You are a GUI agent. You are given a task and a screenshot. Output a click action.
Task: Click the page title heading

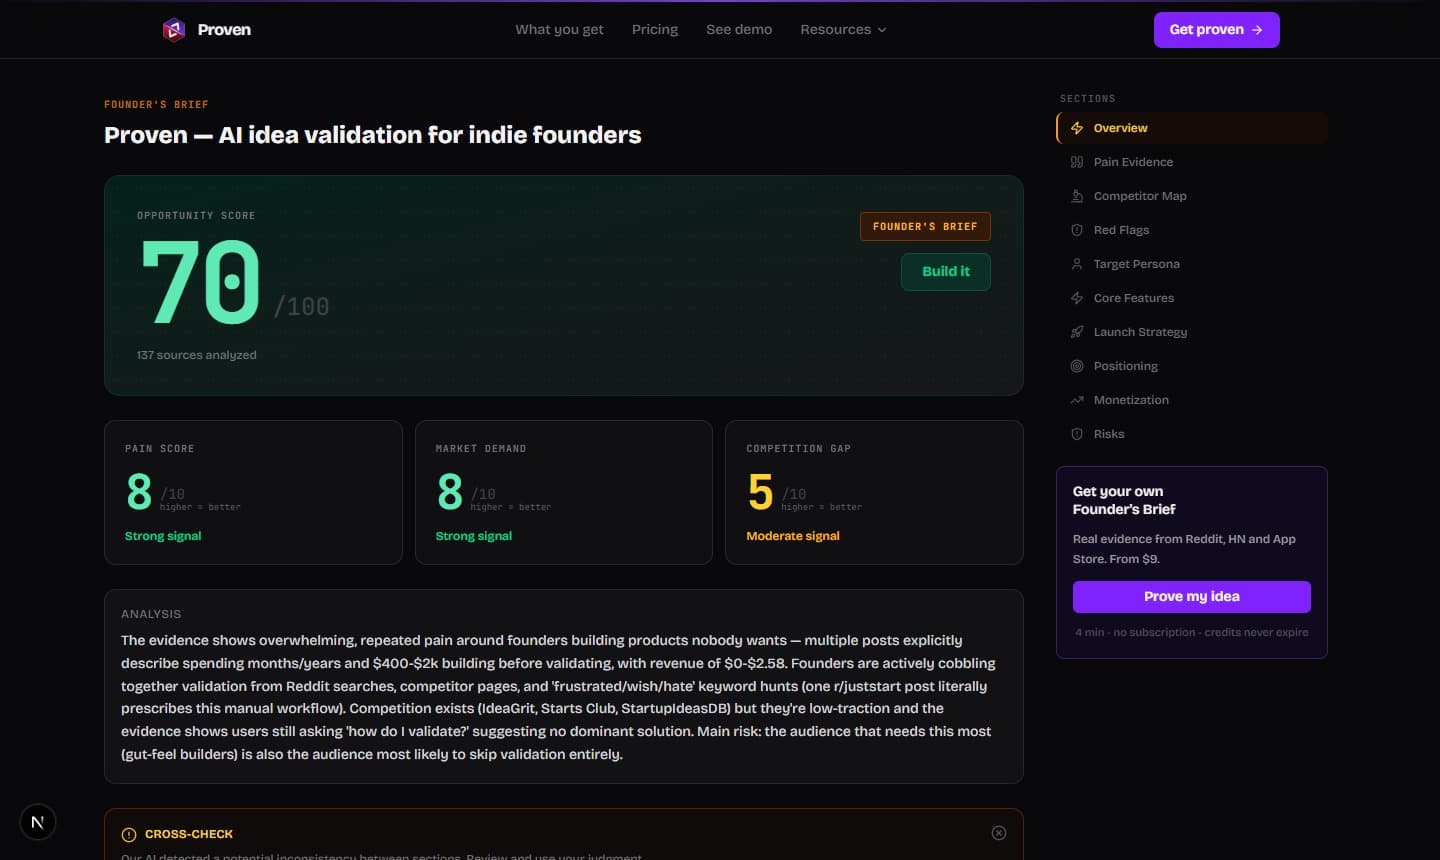click(x=373, y=135)
